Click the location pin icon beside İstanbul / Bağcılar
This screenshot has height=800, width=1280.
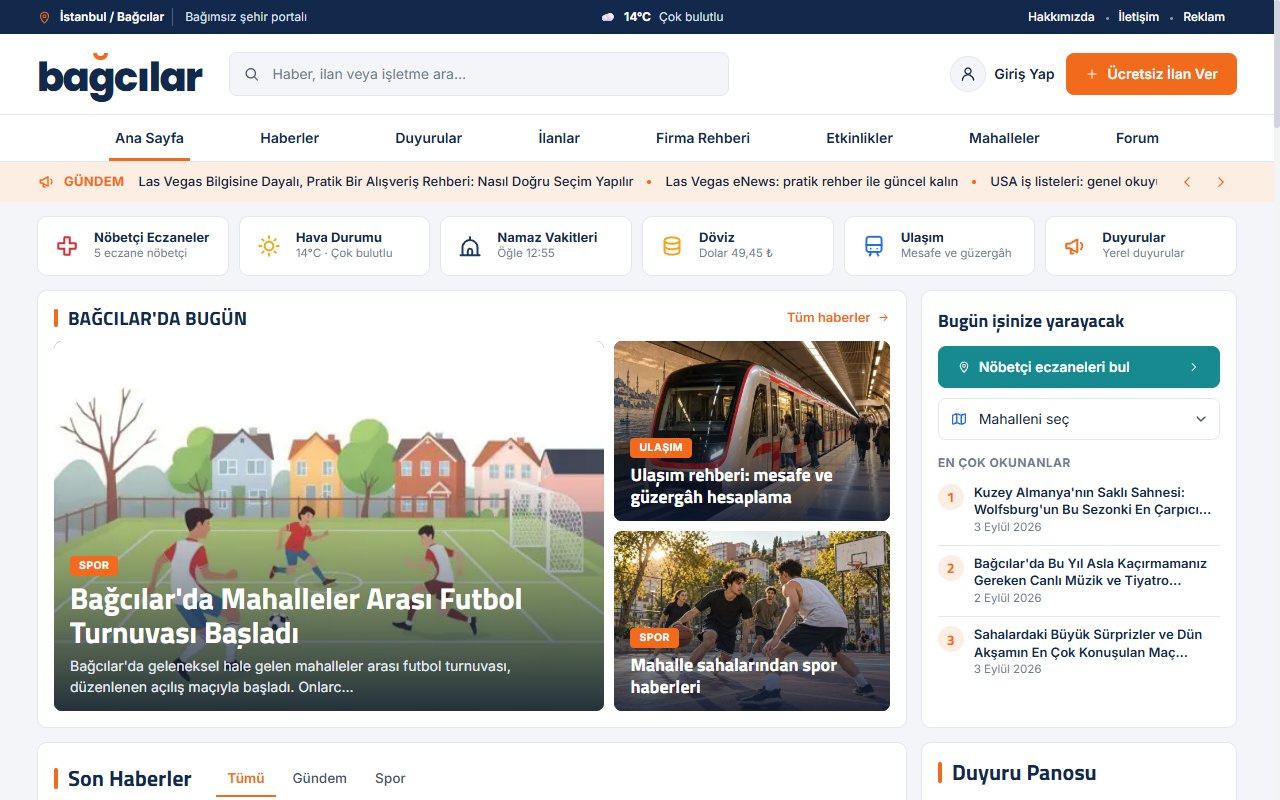coord(44,17)
